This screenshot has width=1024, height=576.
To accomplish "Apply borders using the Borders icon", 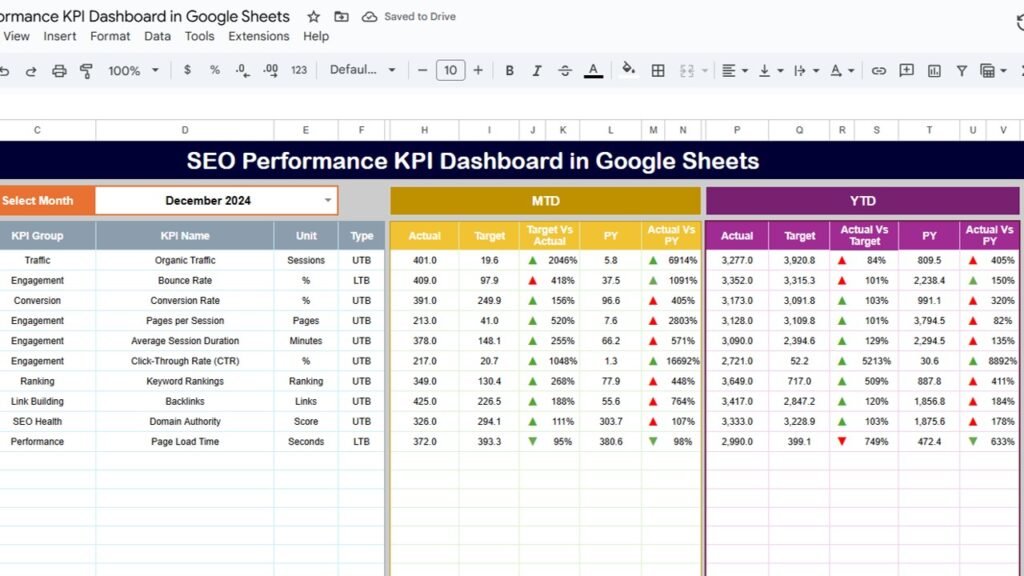I will [657, 70].
